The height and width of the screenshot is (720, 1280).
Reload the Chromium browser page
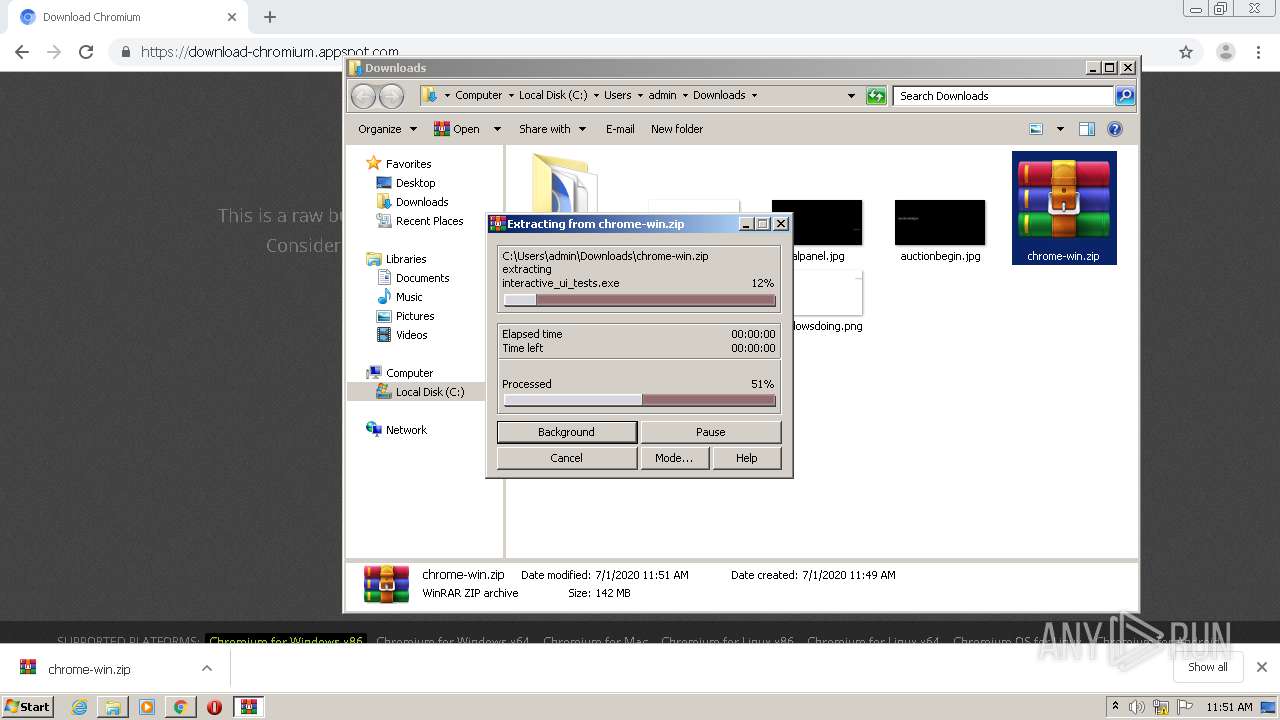tap(86, 52)
